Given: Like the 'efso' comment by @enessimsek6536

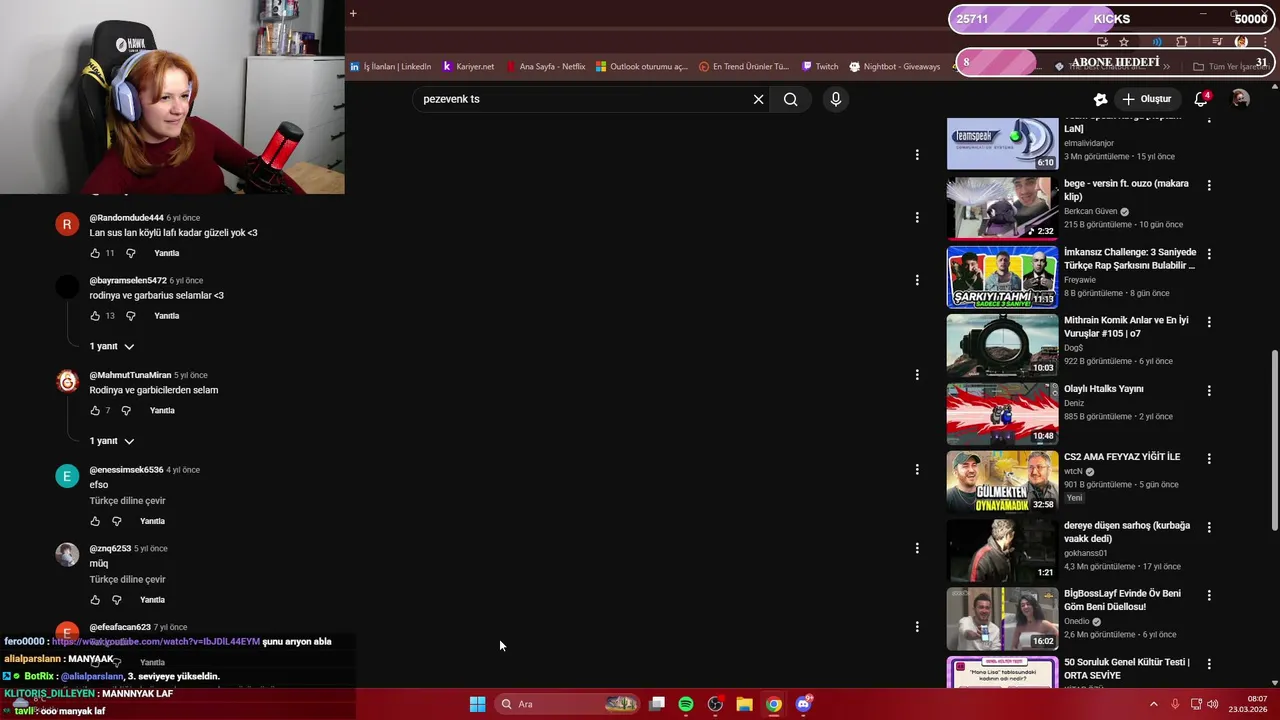Looking at the screenshot, I should click(x=95, y=521).
